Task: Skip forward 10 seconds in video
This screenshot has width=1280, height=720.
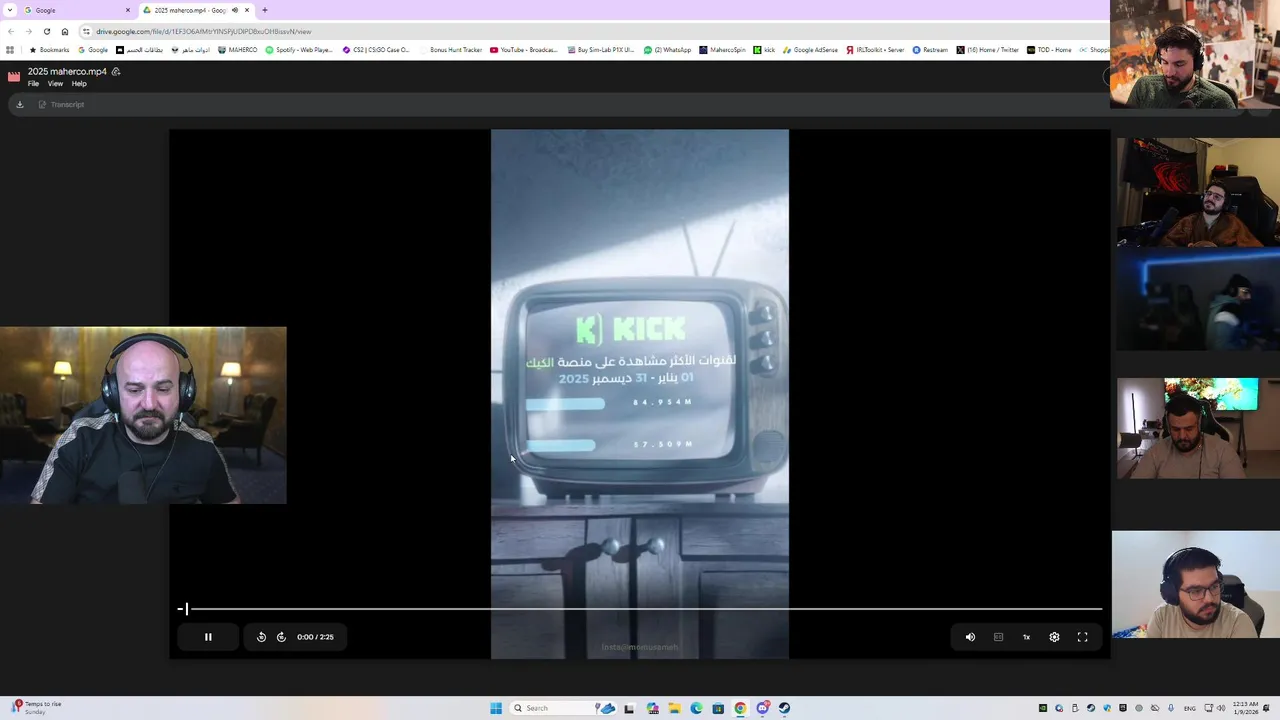Action: (x=281, y=637)
